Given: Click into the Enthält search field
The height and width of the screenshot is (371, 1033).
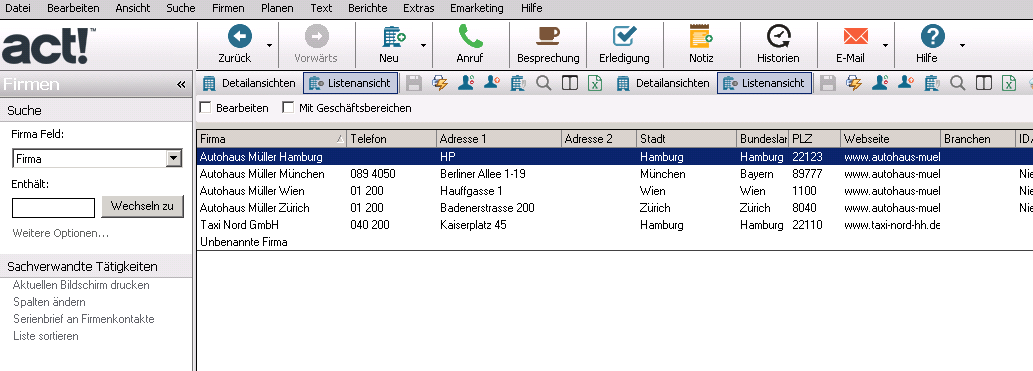Looking at the screenshot, I should (53, 208).
